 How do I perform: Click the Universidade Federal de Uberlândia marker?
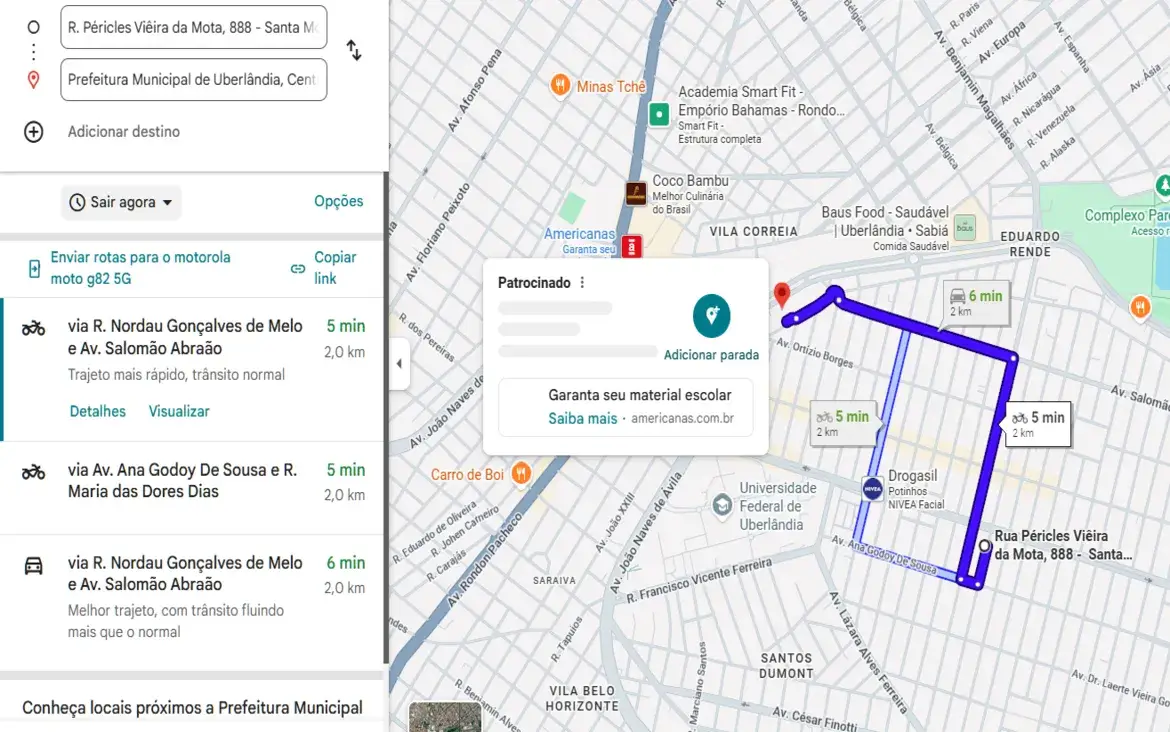coord(721,506)
